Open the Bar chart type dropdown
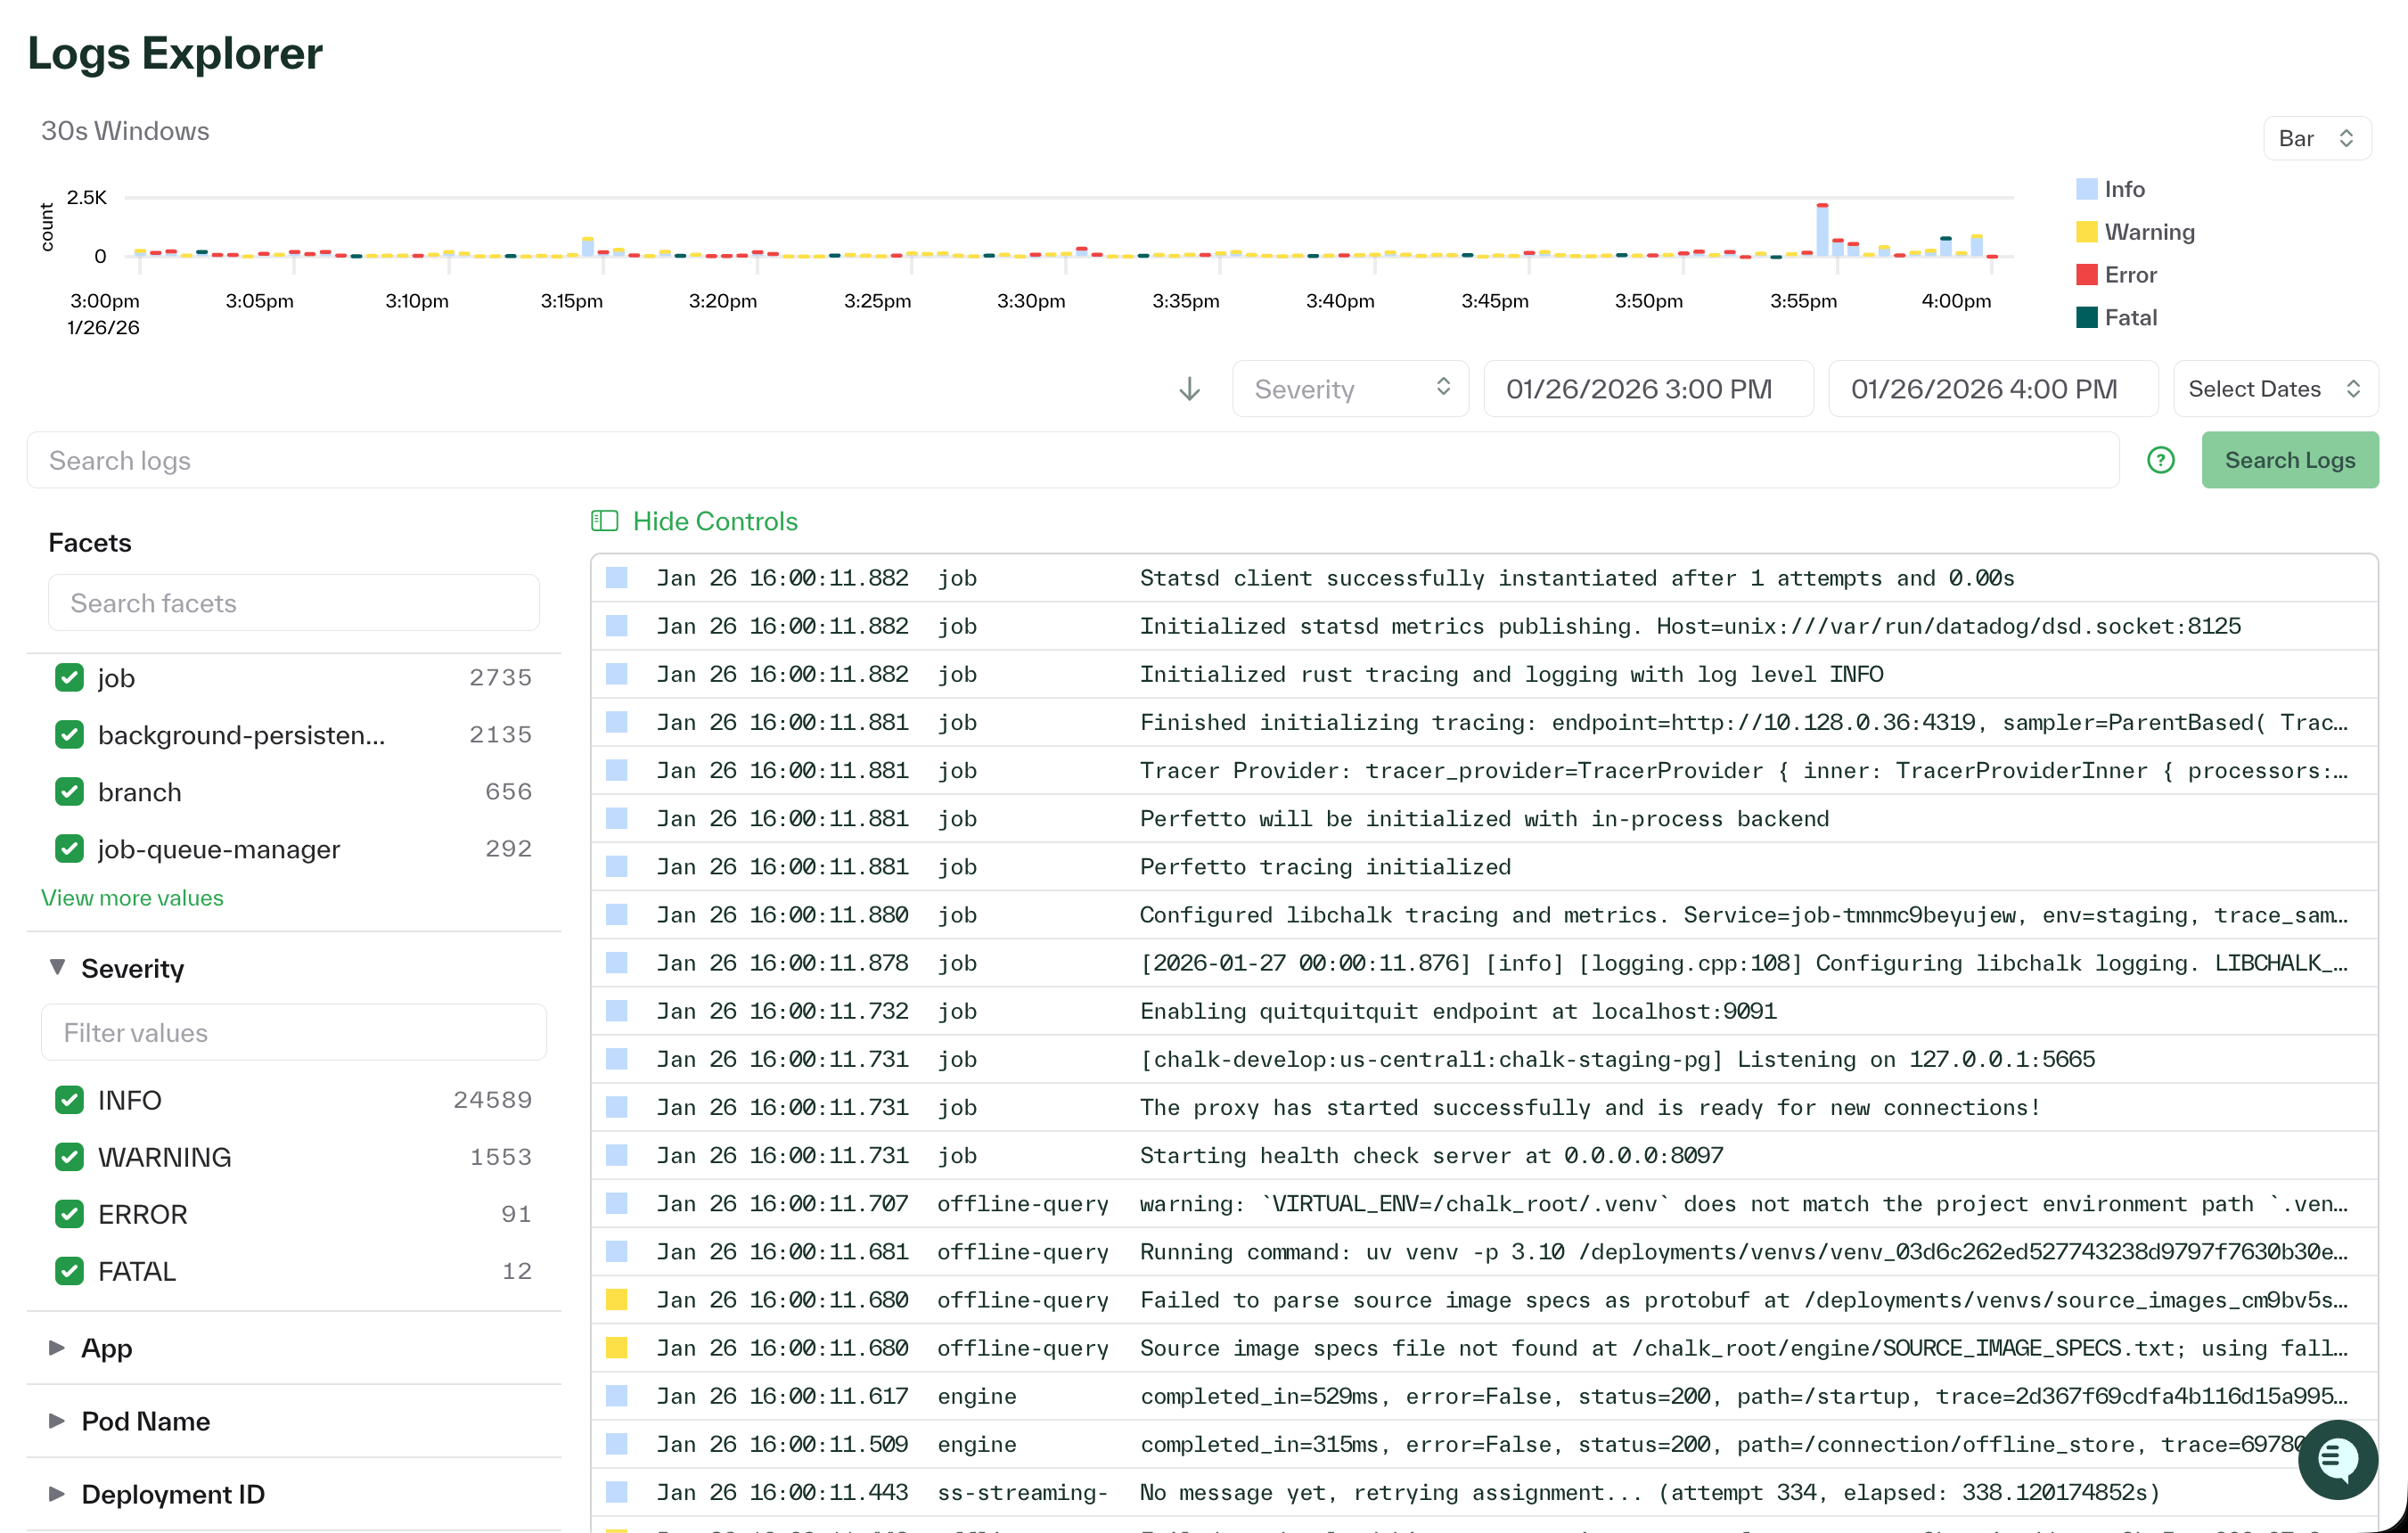The image size is (2408, 1533). tap(2316, 138)
